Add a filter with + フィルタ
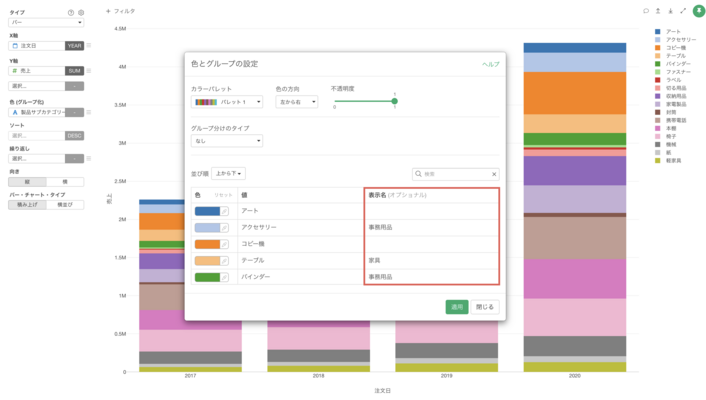Screen dimensions: 706x400 [x=120, y=11]
